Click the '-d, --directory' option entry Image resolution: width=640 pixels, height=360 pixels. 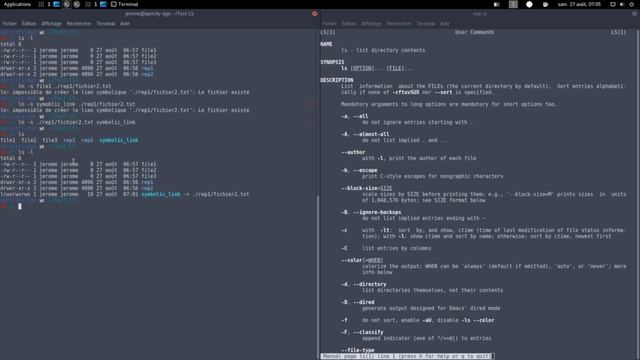(364, 284)
